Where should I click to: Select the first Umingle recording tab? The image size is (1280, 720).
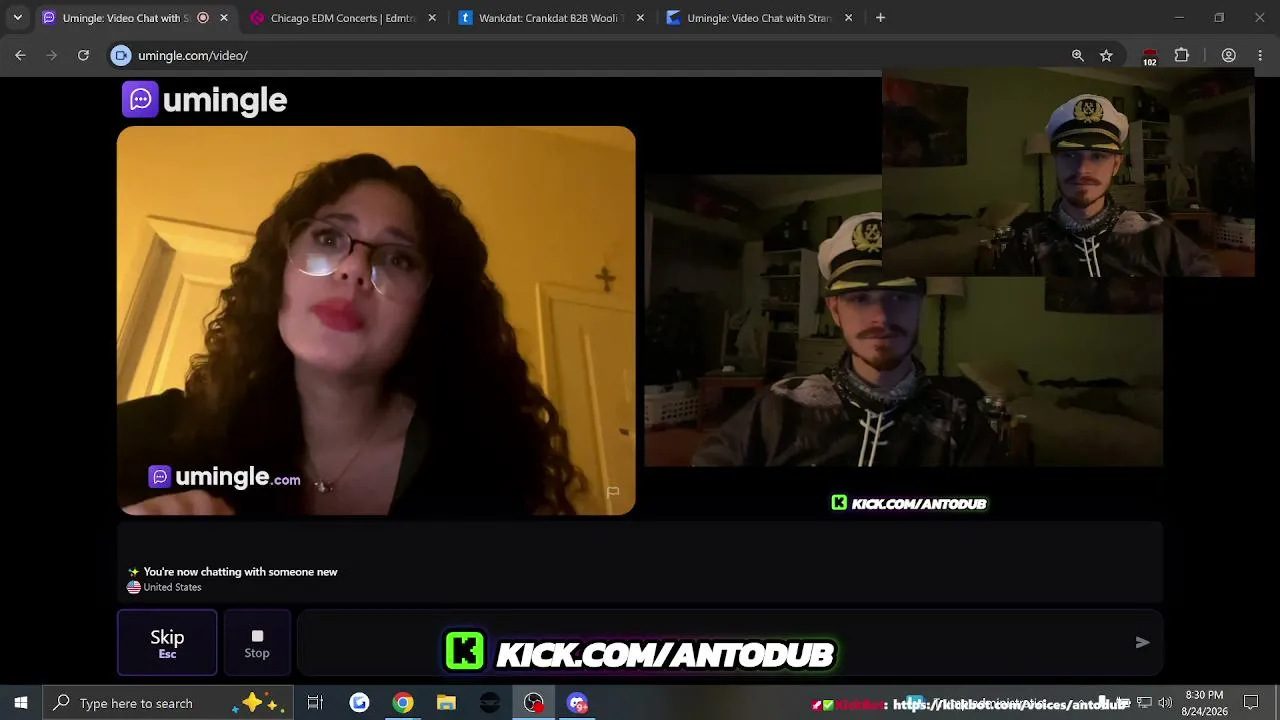(x=136, y=18)
